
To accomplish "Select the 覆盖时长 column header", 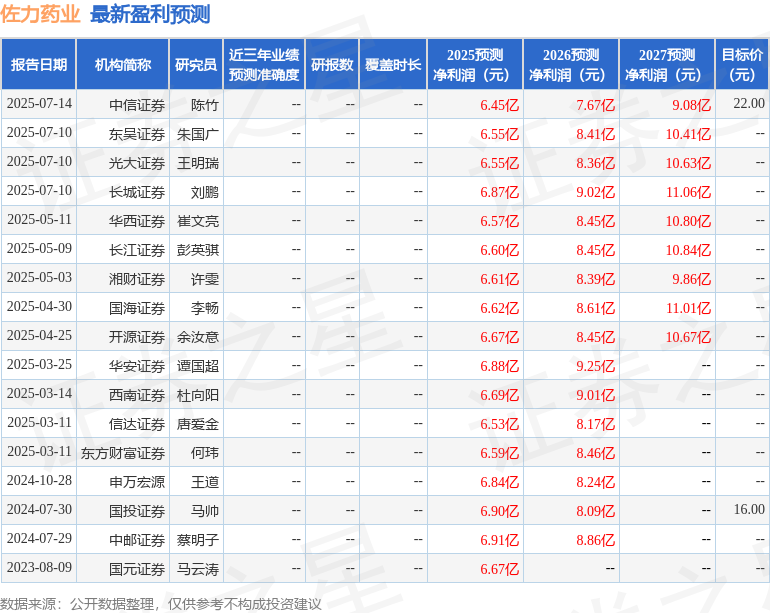I will 393,64.
